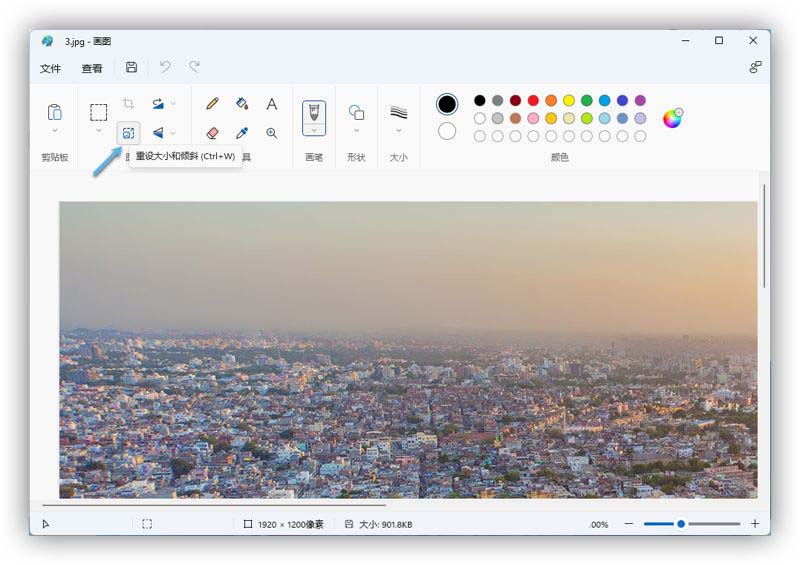Click the Crop tool icon
Screen dimensions: 800x565
pyautogui.click(x=128, y=103)
